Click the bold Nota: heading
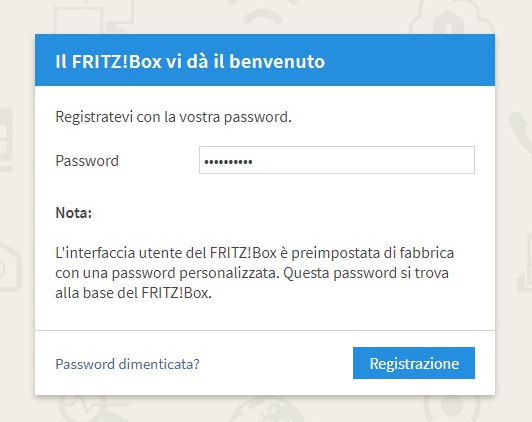Viewport: 532px width, 422px height. [x=73, y=213]
